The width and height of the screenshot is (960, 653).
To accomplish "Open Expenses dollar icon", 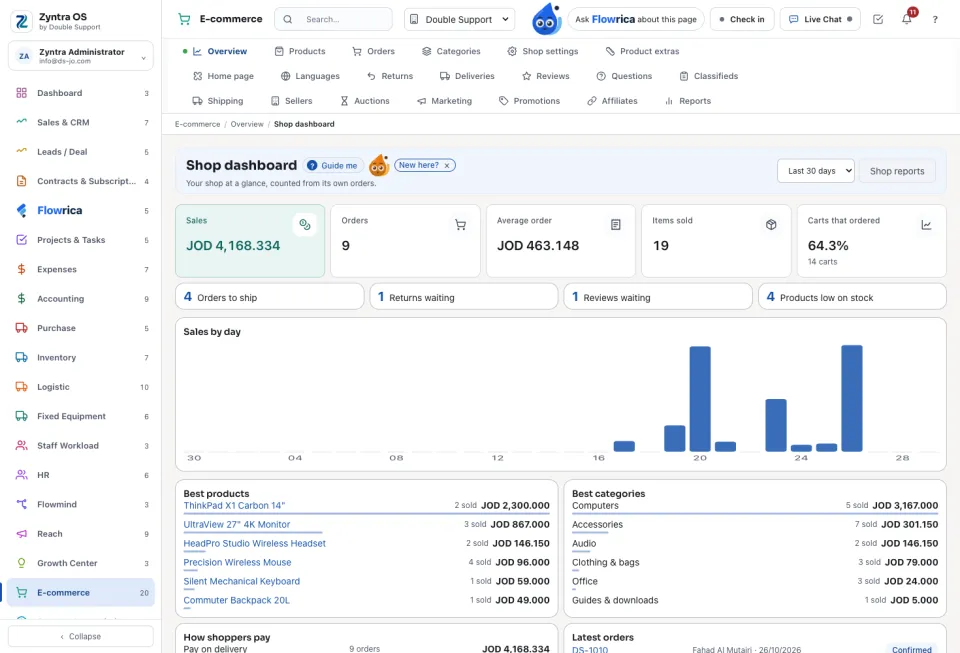I will click(21, 269).
